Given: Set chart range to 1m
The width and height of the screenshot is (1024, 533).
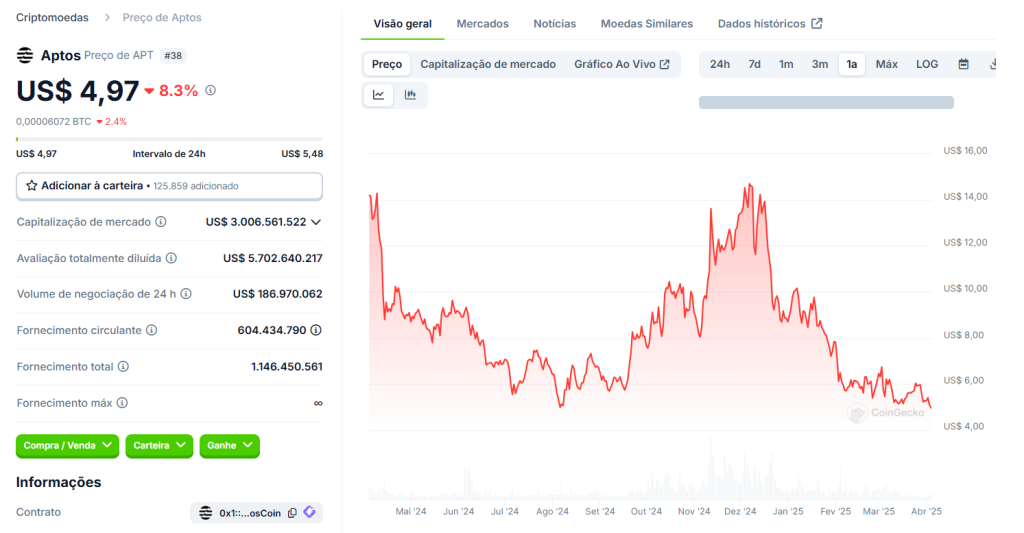Looking at the screenshot, I should [786, 64].
